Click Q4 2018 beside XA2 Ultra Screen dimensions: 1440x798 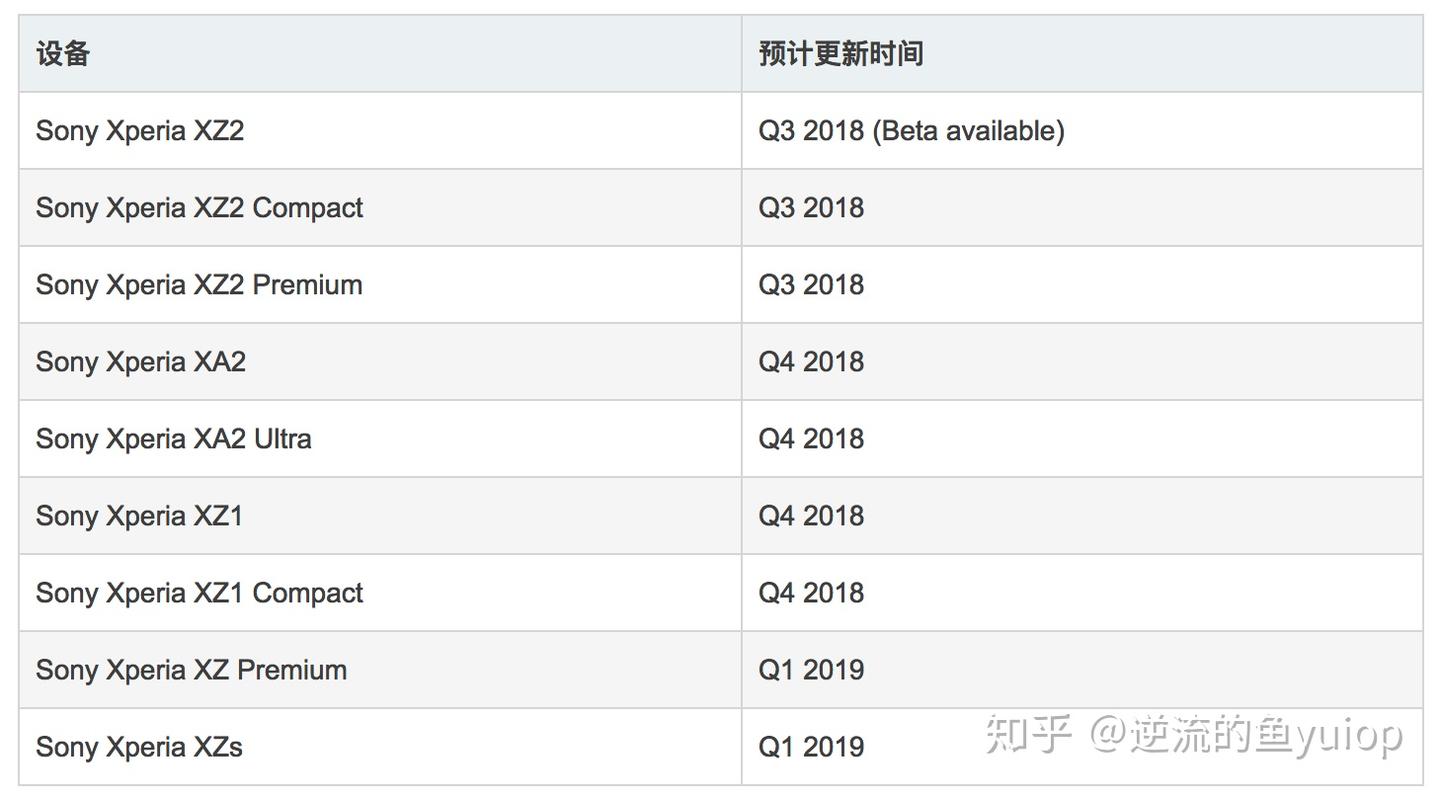811,439
